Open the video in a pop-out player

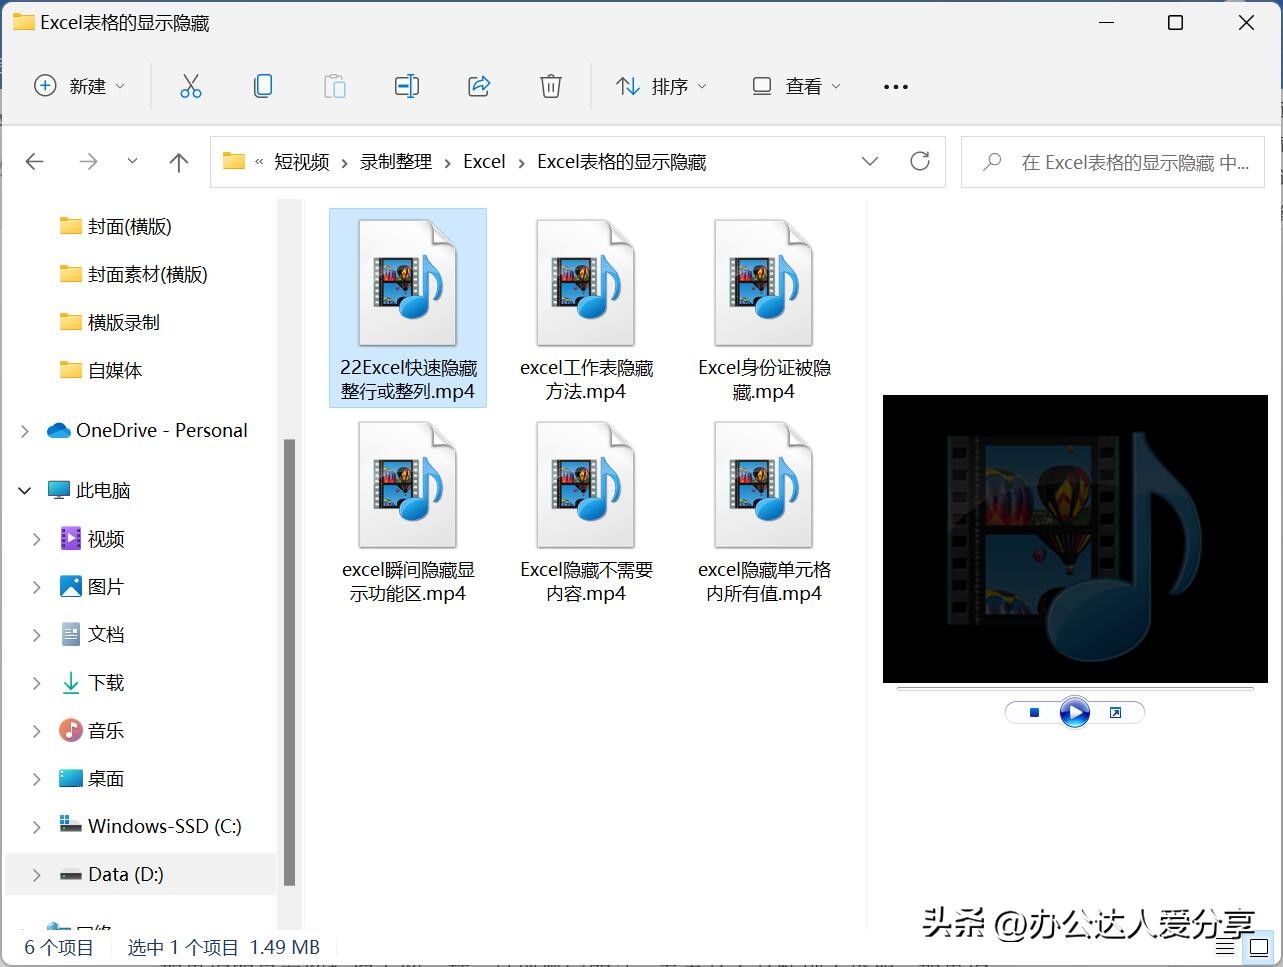(x=1117, y=712)
